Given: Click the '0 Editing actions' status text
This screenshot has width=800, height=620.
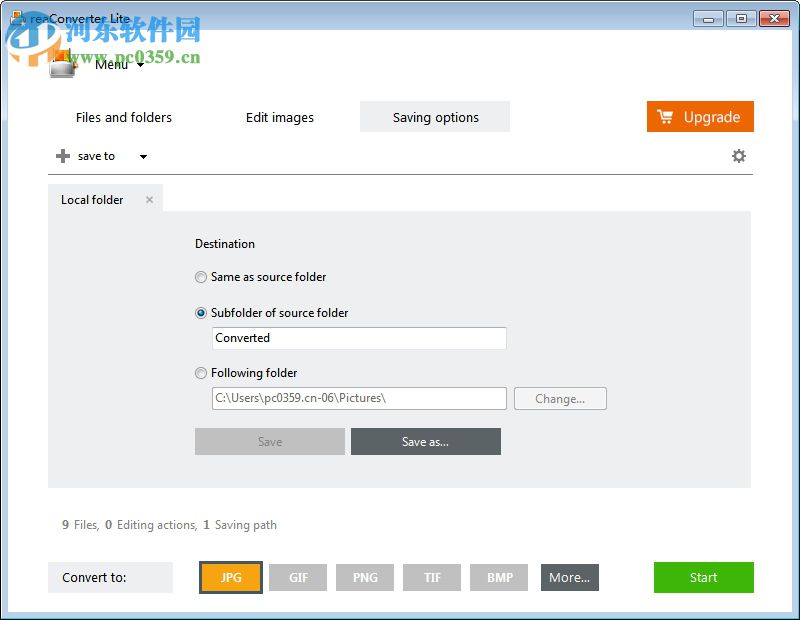Looking at the screenshot, I should [x=151, y=525].
